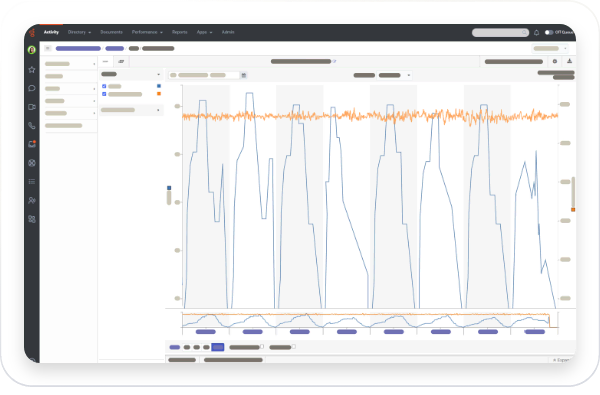Open the phone calls icon in sidebar
This screenshot has width=600, height=395.
click(32, 126)
